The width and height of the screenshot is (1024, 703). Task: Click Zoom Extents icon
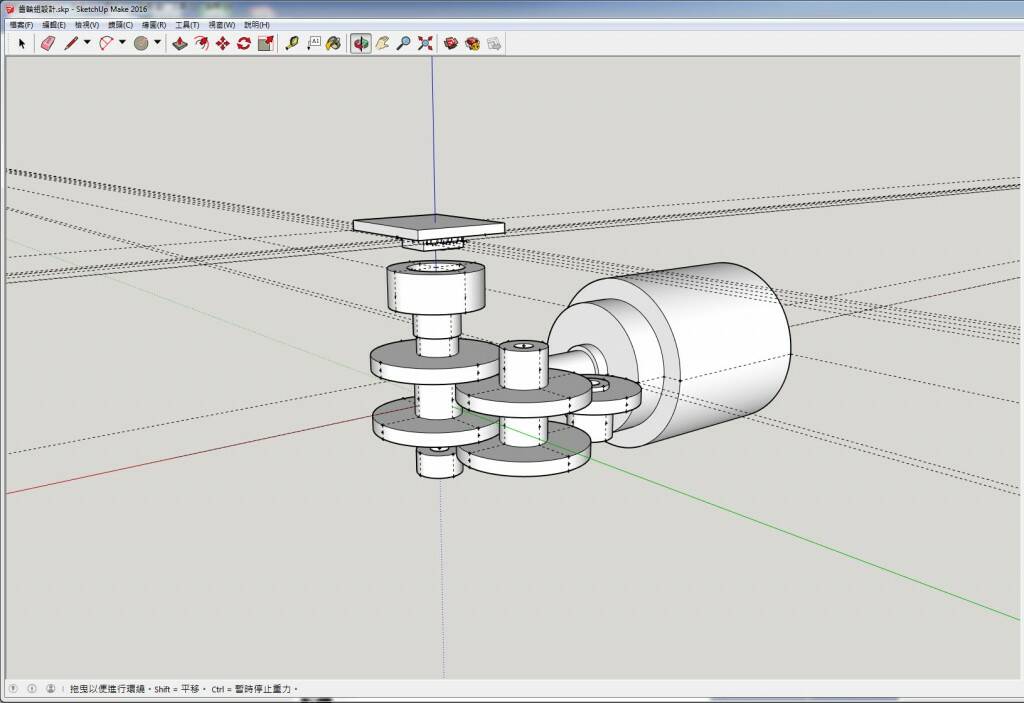(425, 44)
